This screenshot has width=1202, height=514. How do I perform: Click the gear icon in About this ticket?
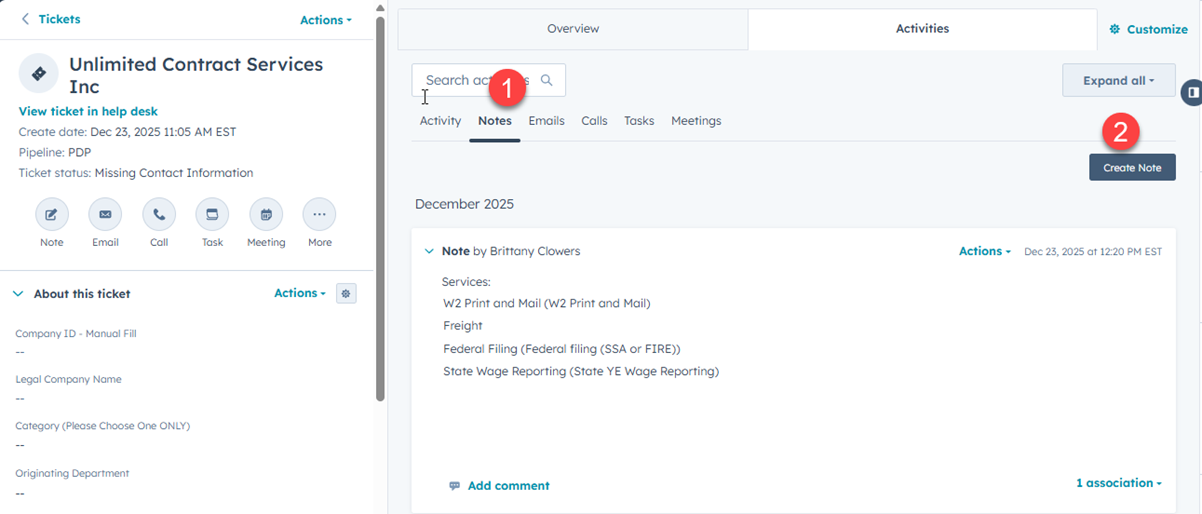tap(346, 294)
